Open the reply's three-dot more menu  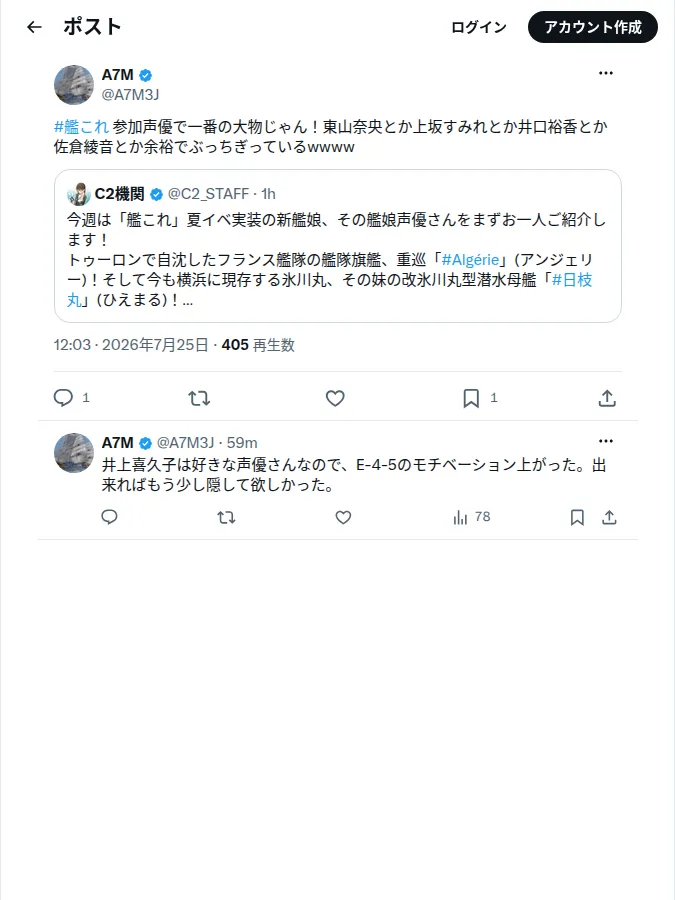coord(606,441)
